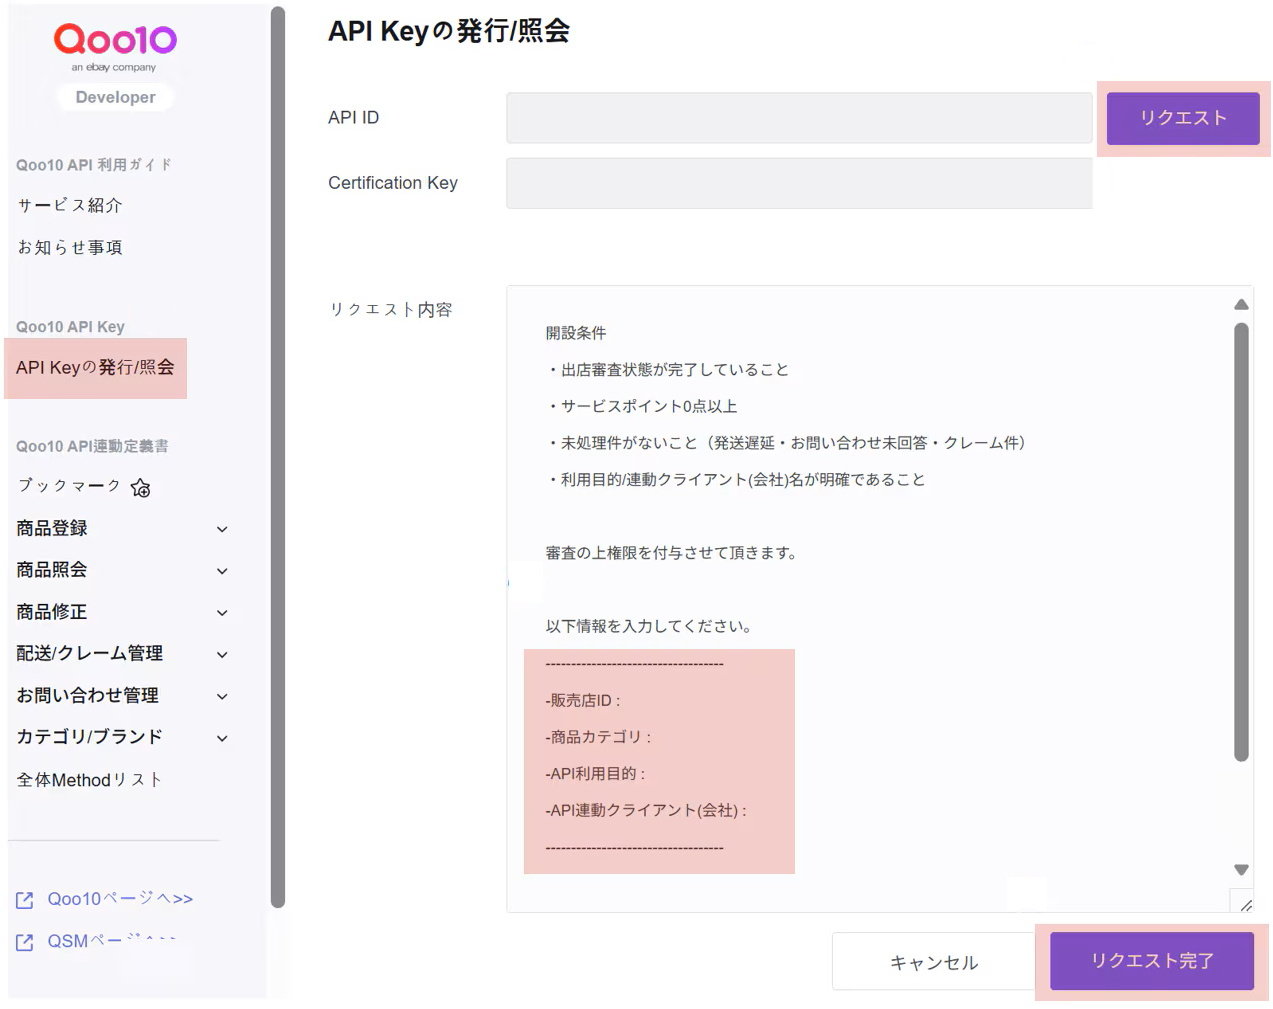1273x1009 pixels.
Task: Click the -API利用目的 : line in textarea
Action: pos(595,774)
